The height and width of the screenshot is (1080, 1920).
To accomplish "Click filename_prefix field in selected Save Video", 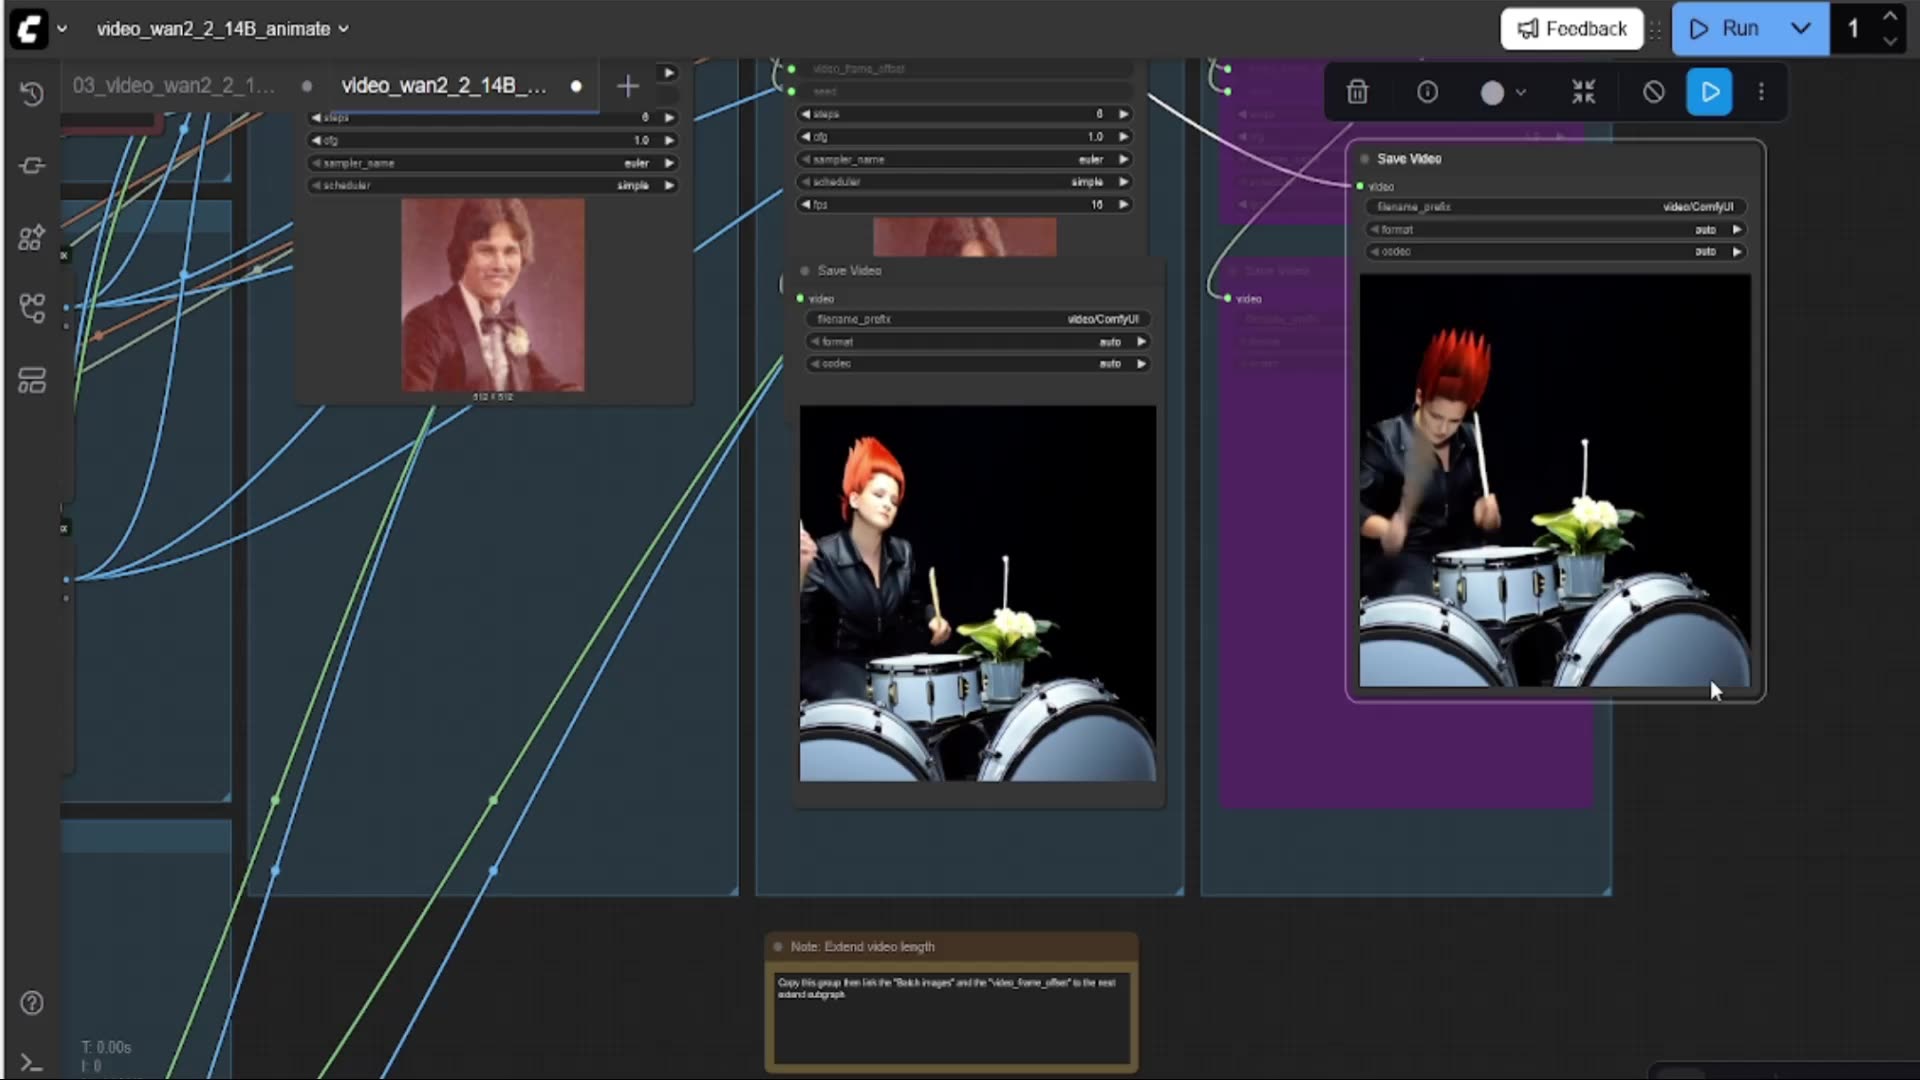I will tap(1555, 207).
